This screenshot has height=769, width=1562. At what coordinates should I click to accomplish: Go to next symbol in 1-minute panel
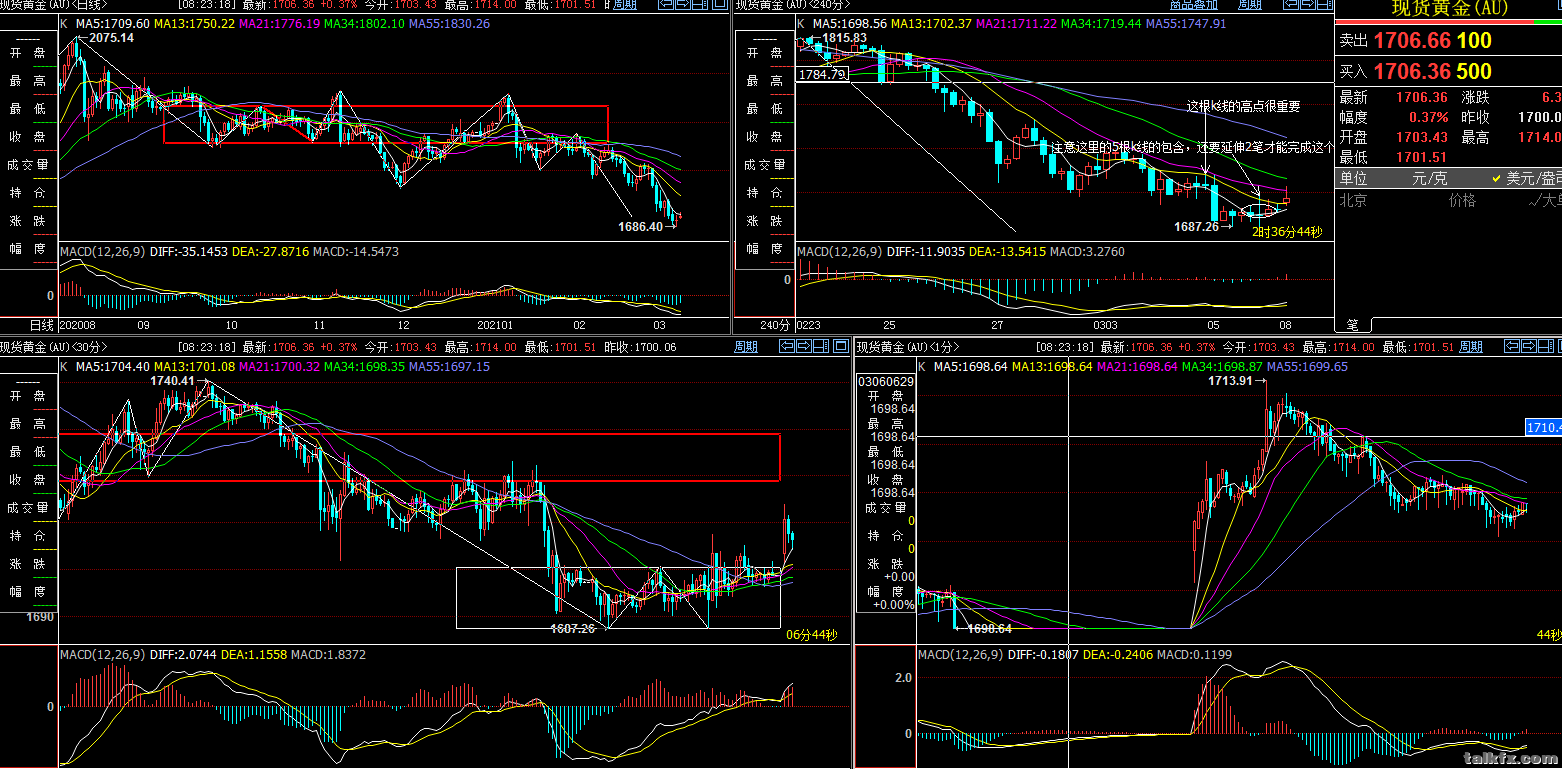pyautogui.click(x=1527, y=346)
